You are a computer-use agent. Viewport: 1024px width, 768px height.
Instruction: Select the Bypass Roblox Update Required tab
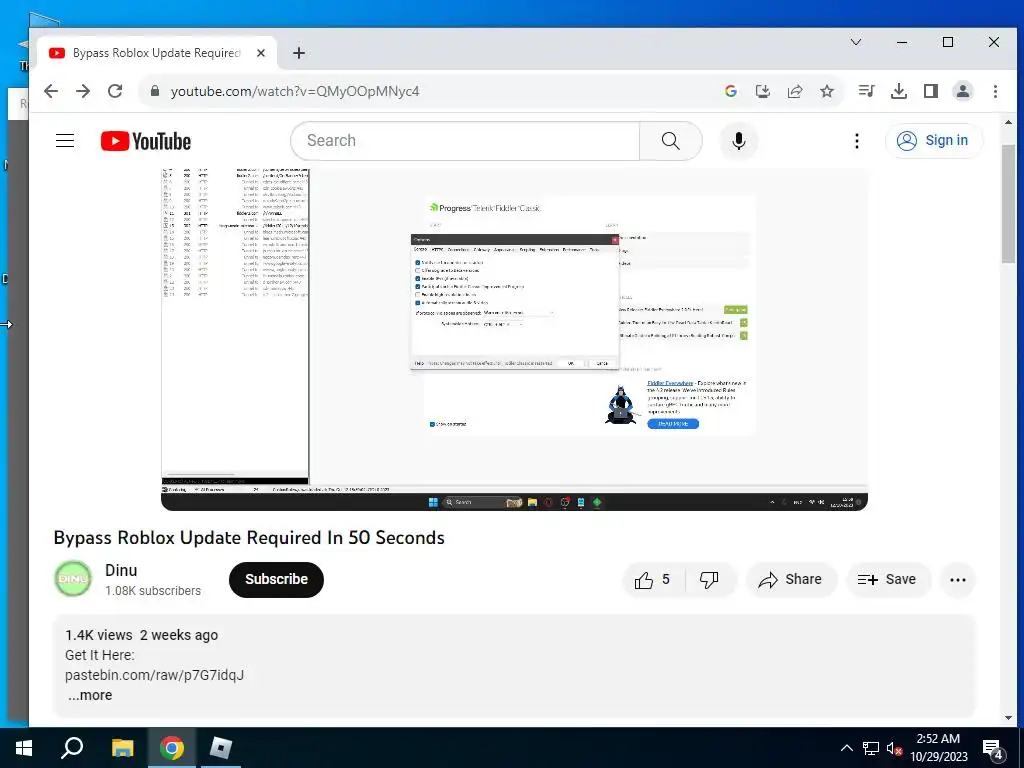[156, 53]
